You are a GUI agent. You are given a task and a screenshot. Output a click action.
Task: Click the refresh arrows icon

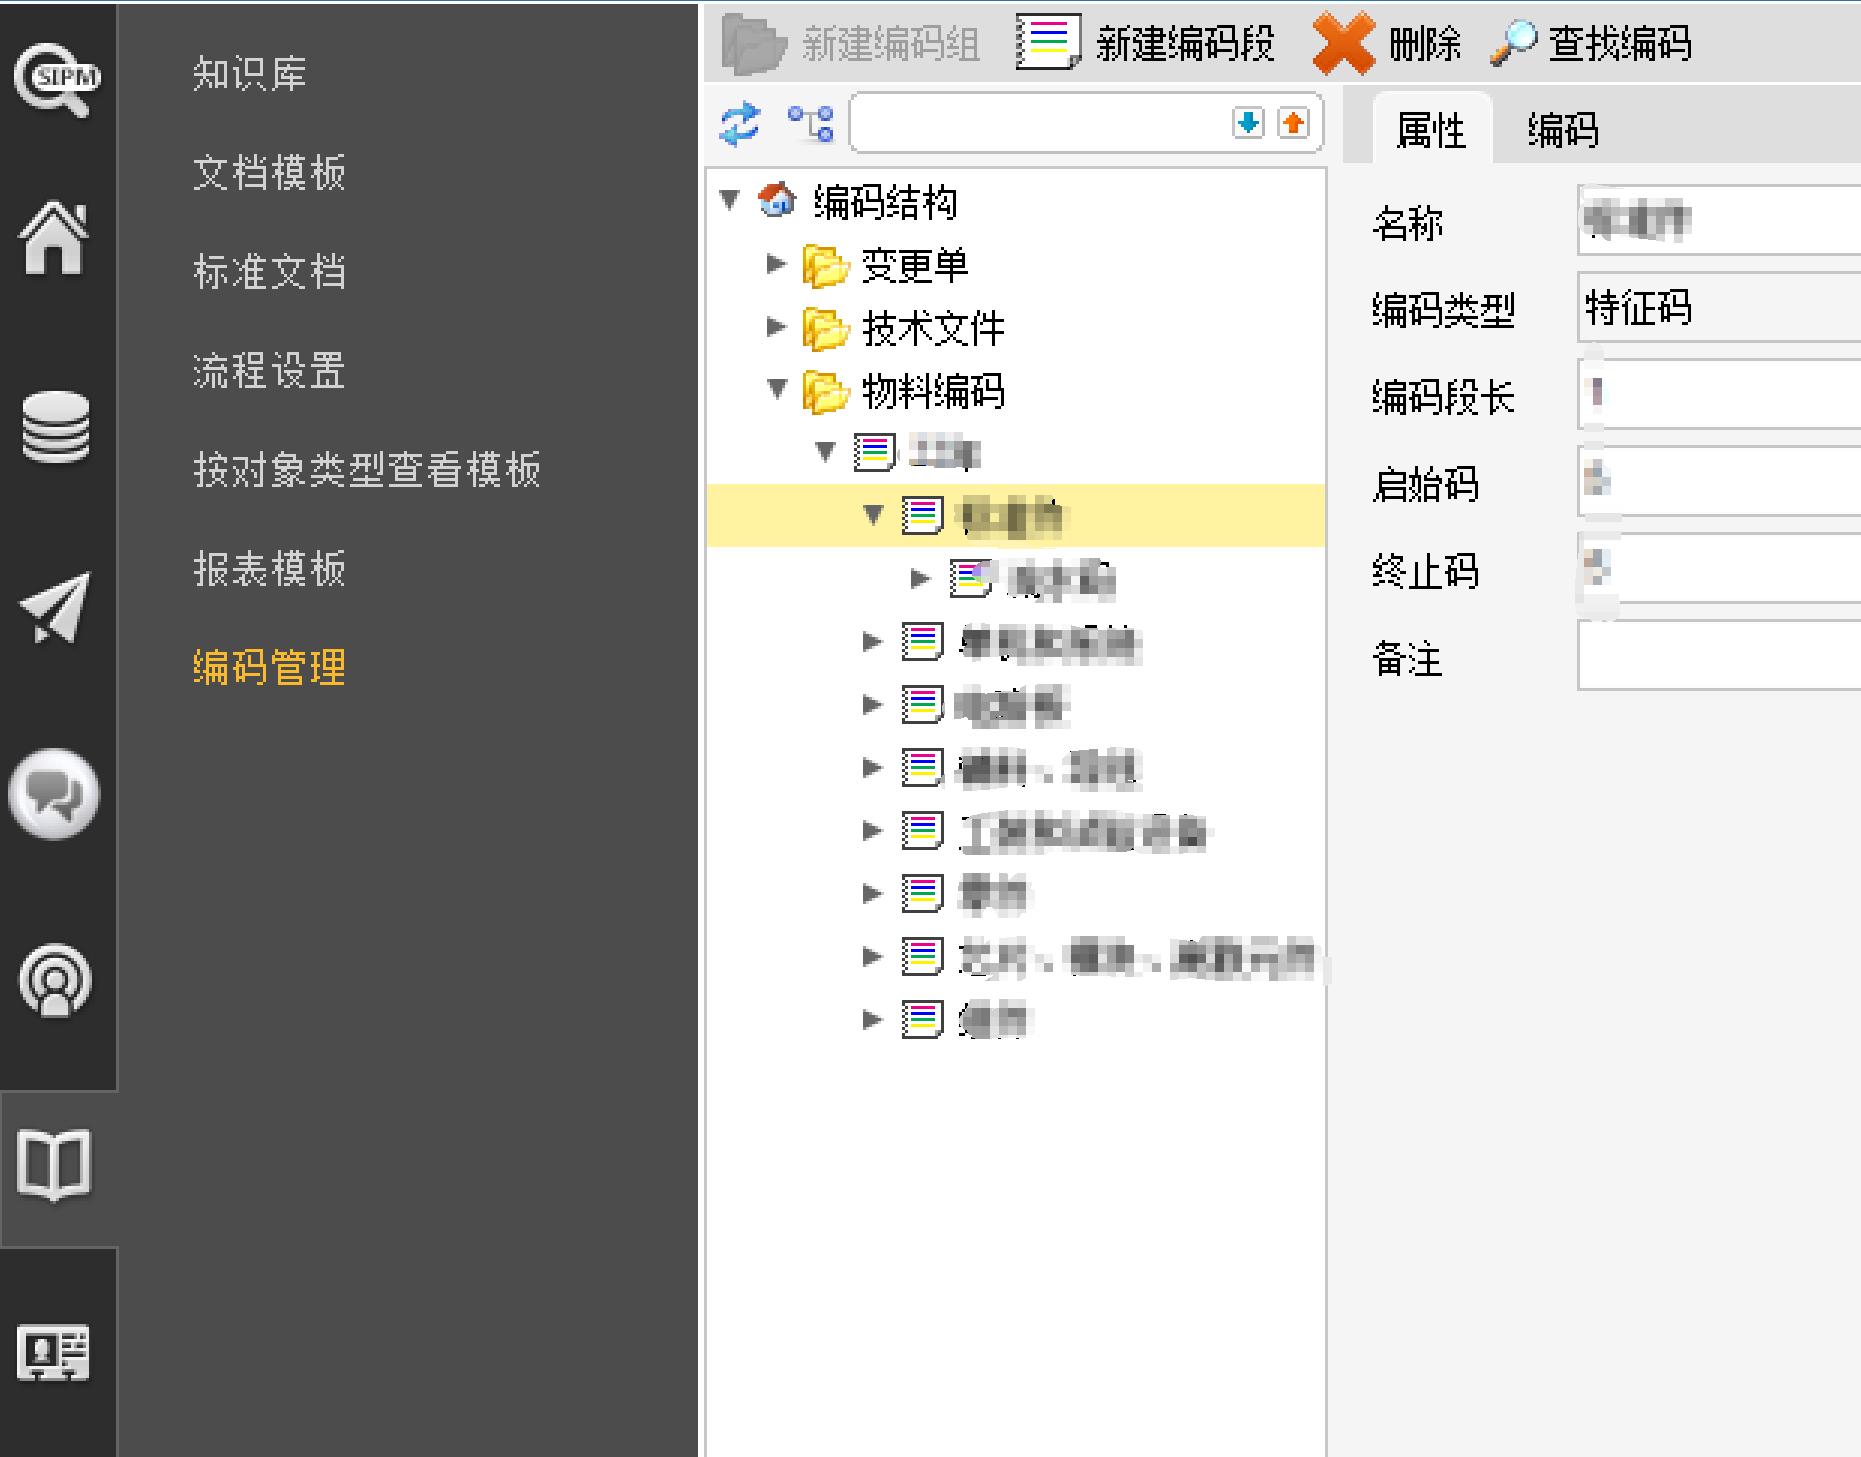pos(741,124)
